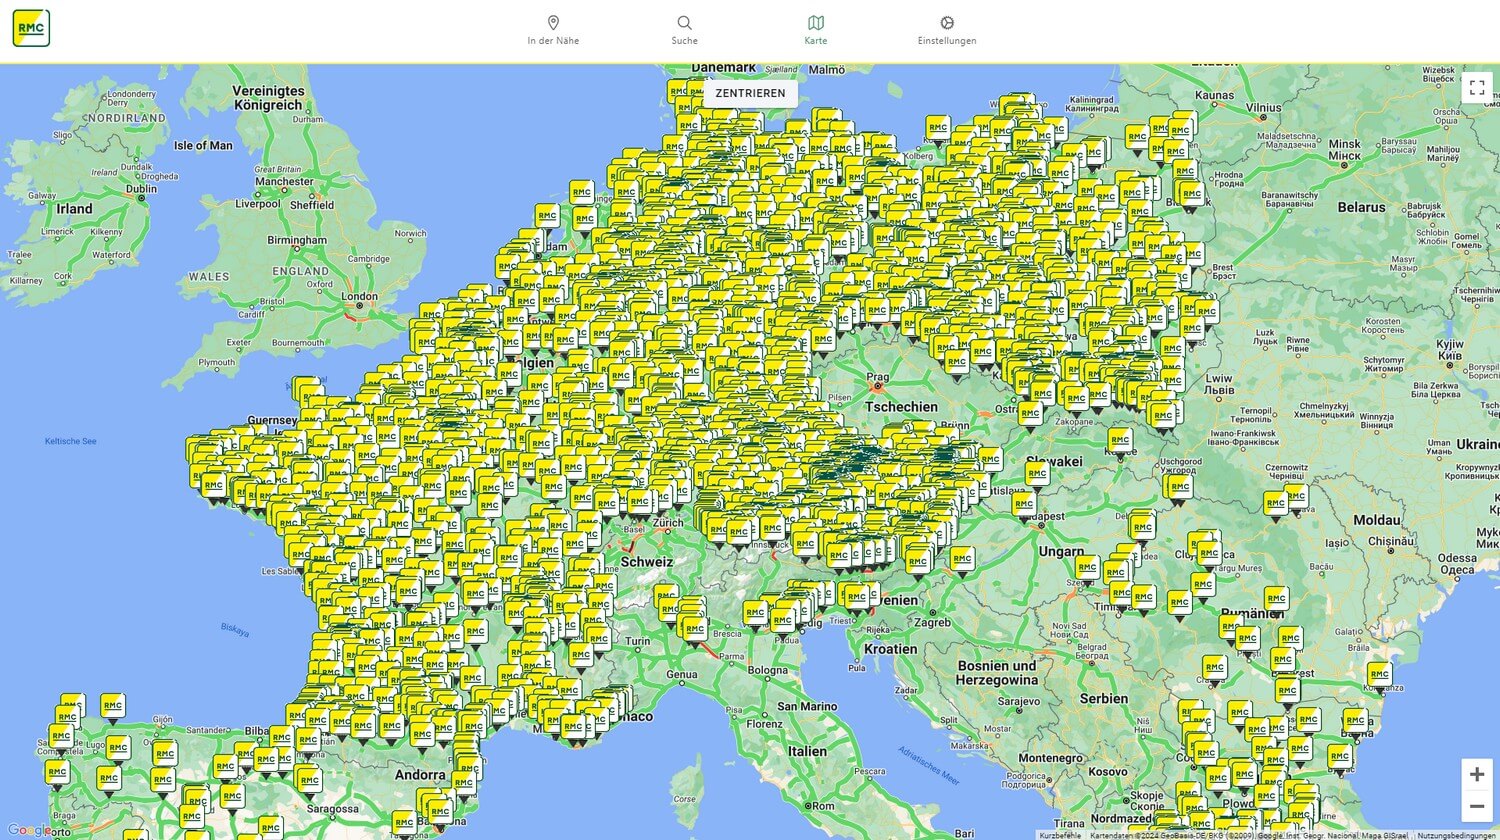Select the RMC marker east of Slowakei label

pyautogui.click(x=1120, y=440)
